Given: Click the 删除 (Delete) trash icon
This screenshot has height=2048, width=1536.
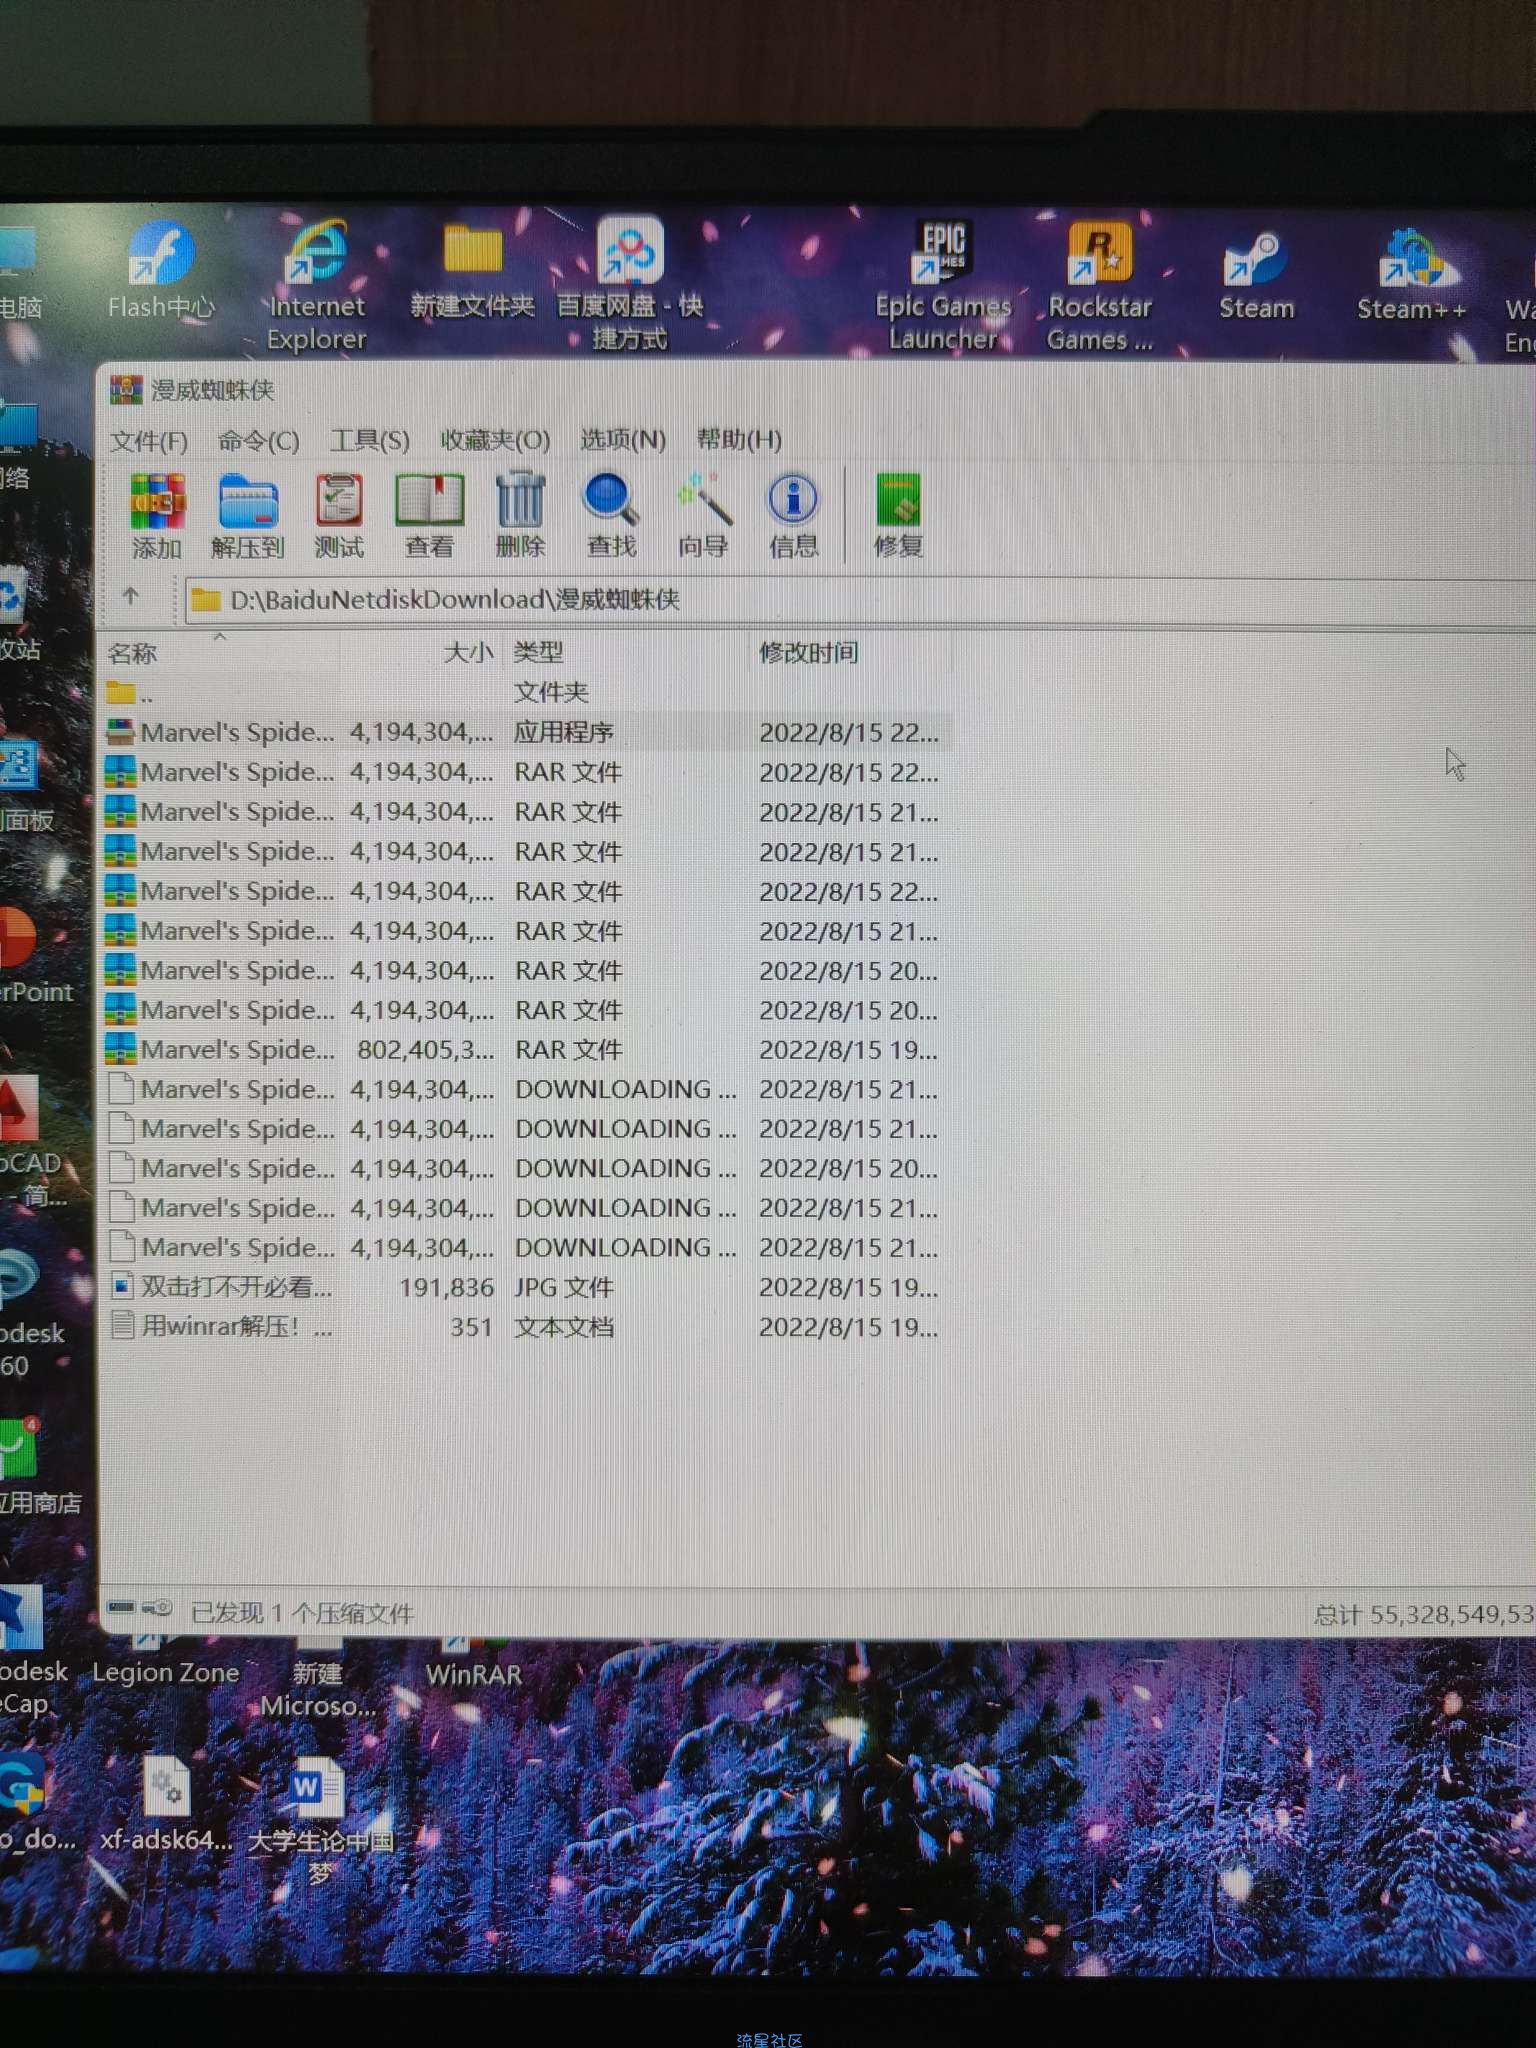Looking at the screenshot, I should click(x=520, y=515).
